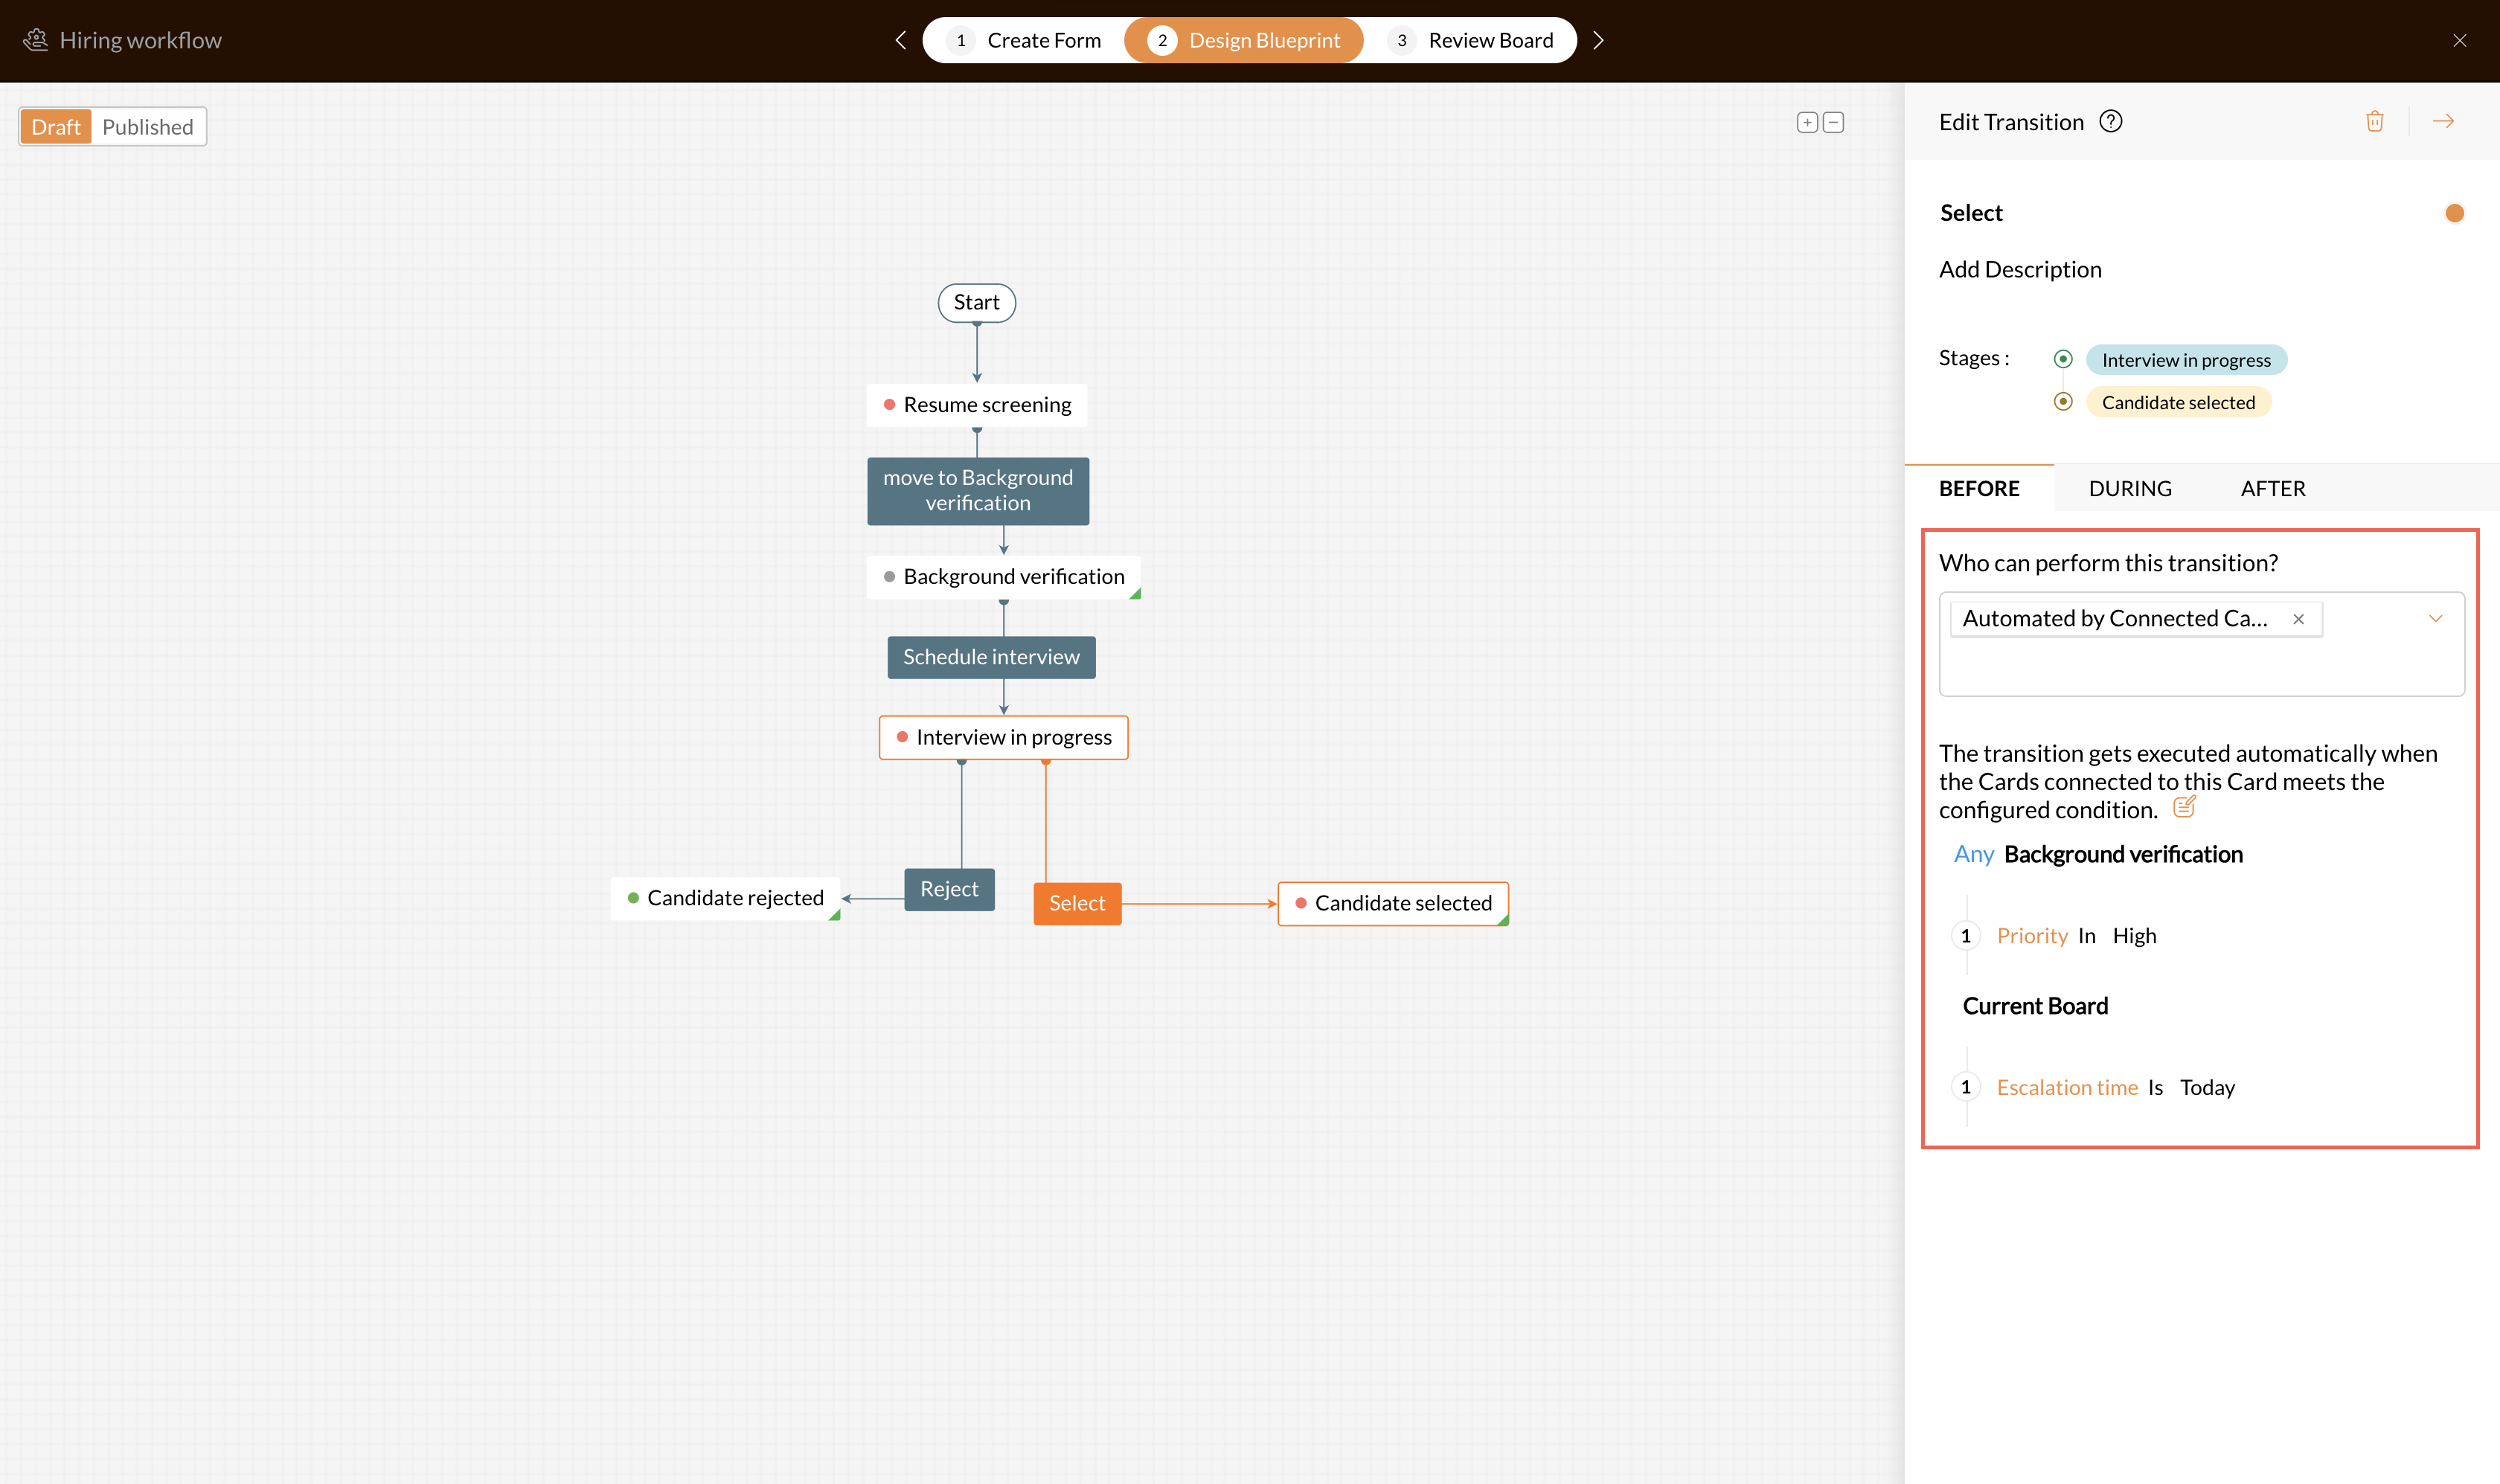Screen dimensions: 2500x1484
Task: Select the Interview in progress stage radio
Action: pyautogui.click(x=2062, y=359)
